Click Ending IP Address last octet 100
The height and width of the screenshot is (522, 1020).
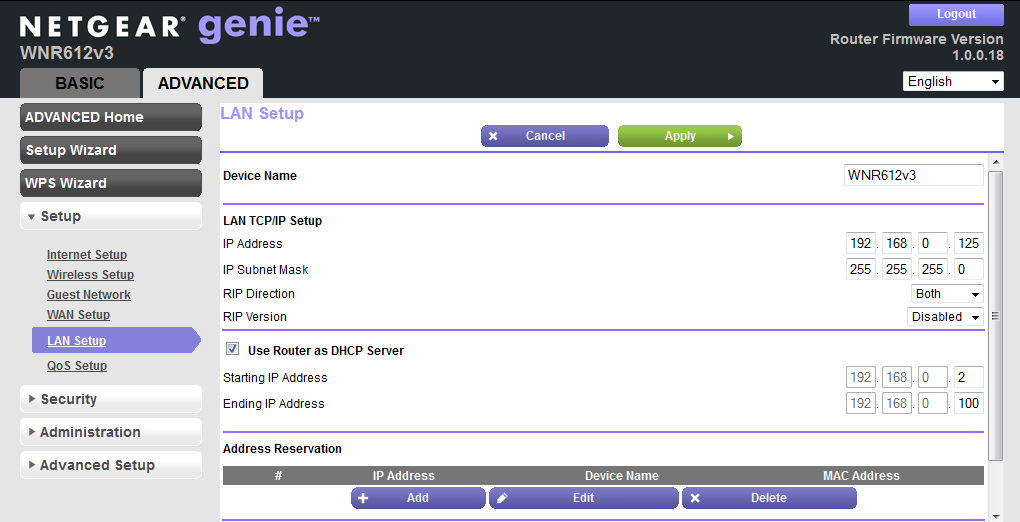(969, 404)
